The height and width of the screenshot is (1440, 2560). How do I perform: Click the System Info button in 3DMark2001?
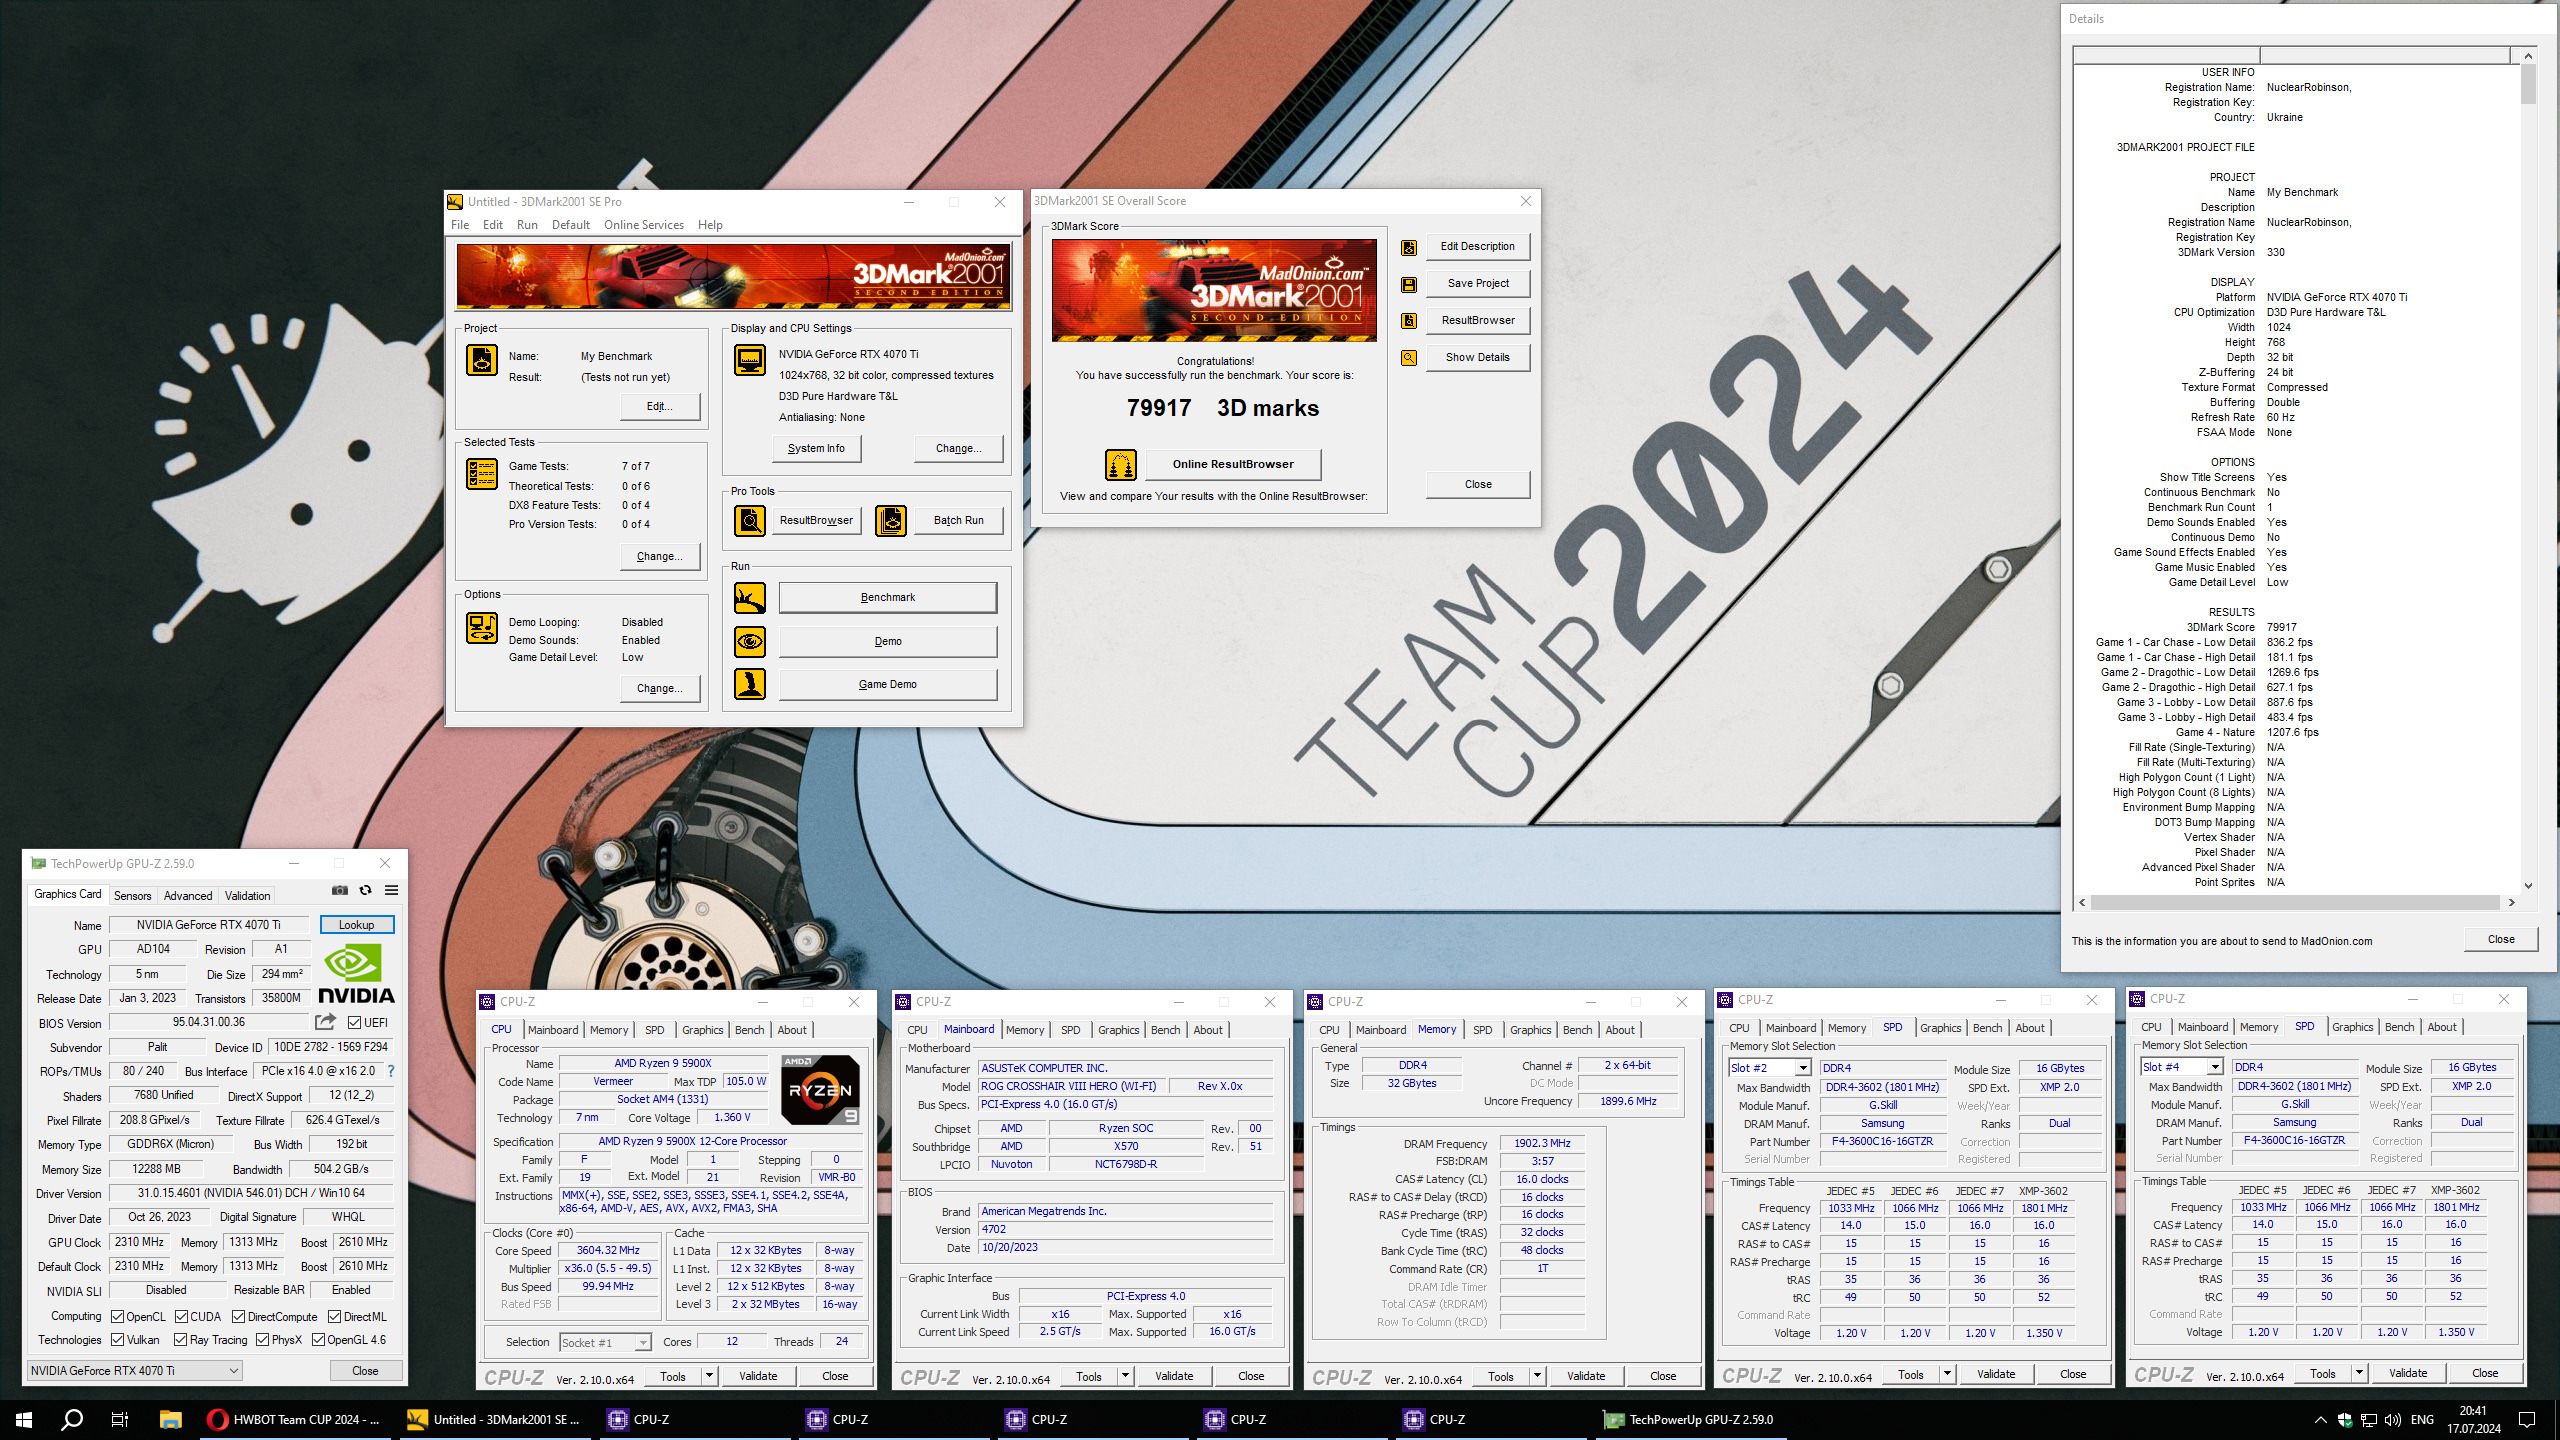click(816, 448)
